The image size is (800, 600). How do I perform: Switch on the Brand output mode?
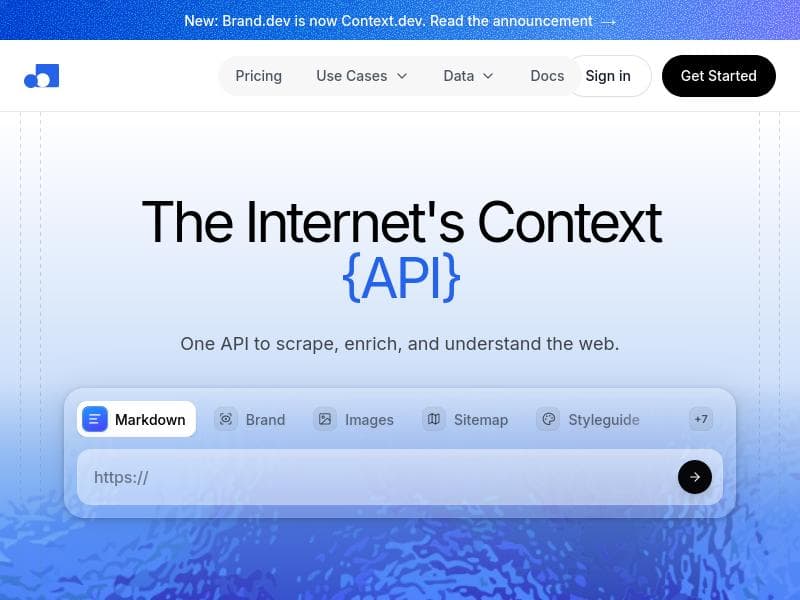251,419
